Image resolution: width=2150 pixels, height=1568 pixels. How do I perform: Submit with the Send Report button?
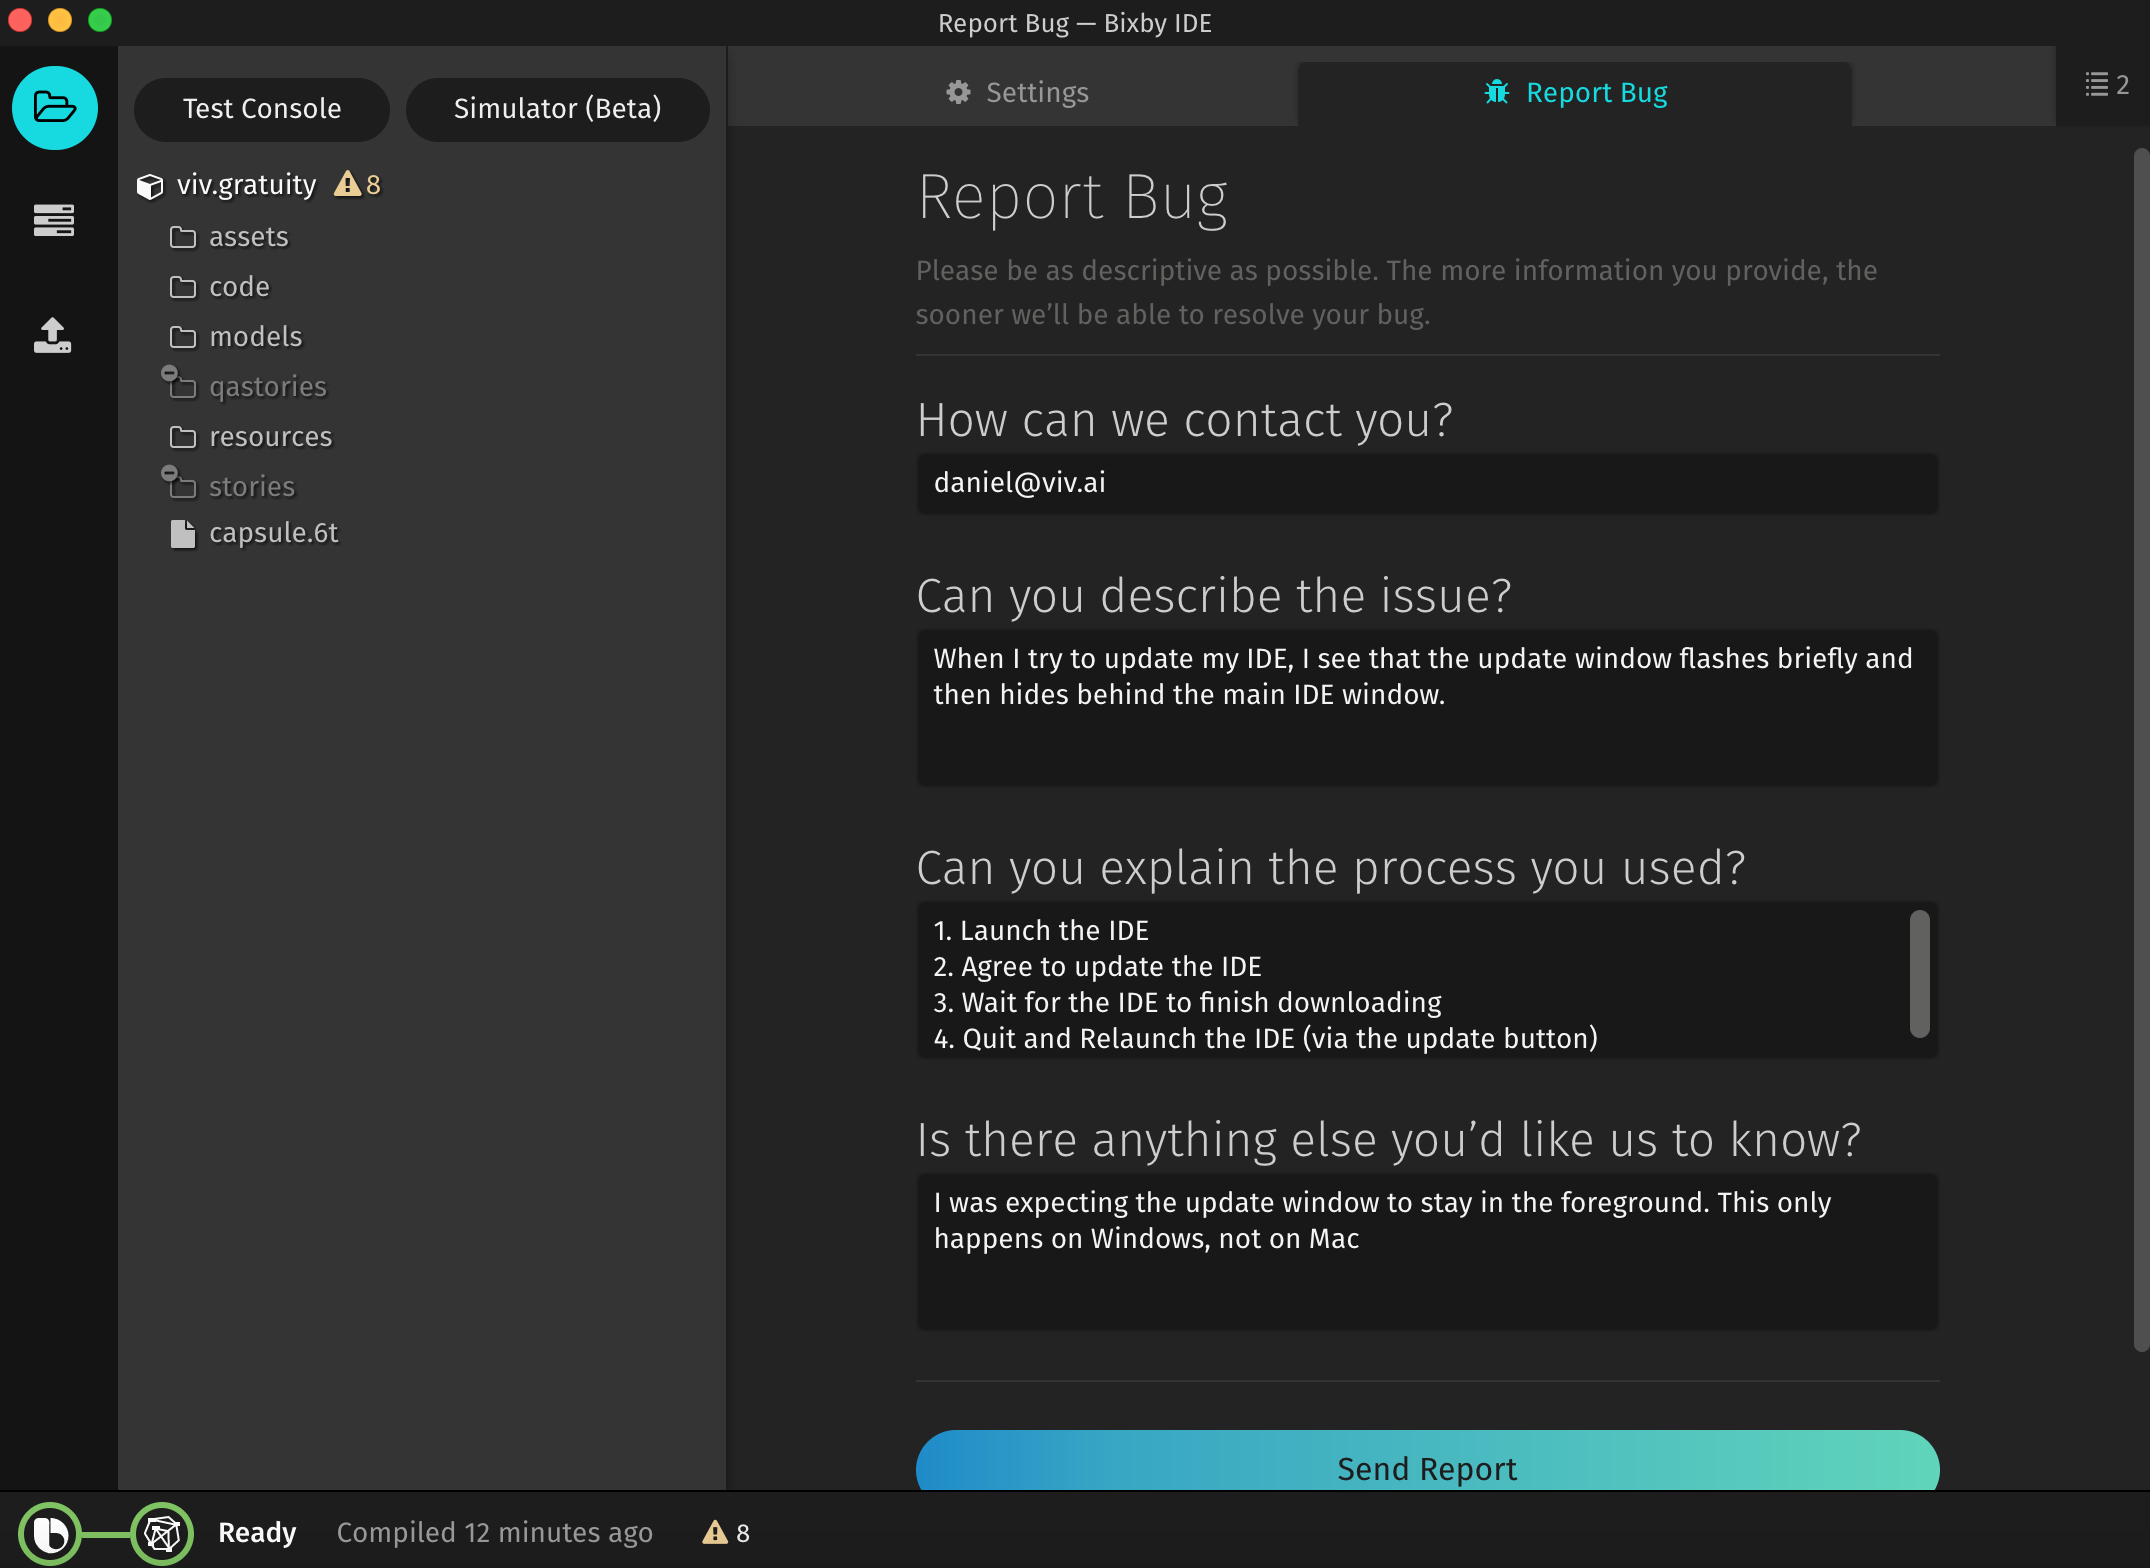[1428, 1462]
